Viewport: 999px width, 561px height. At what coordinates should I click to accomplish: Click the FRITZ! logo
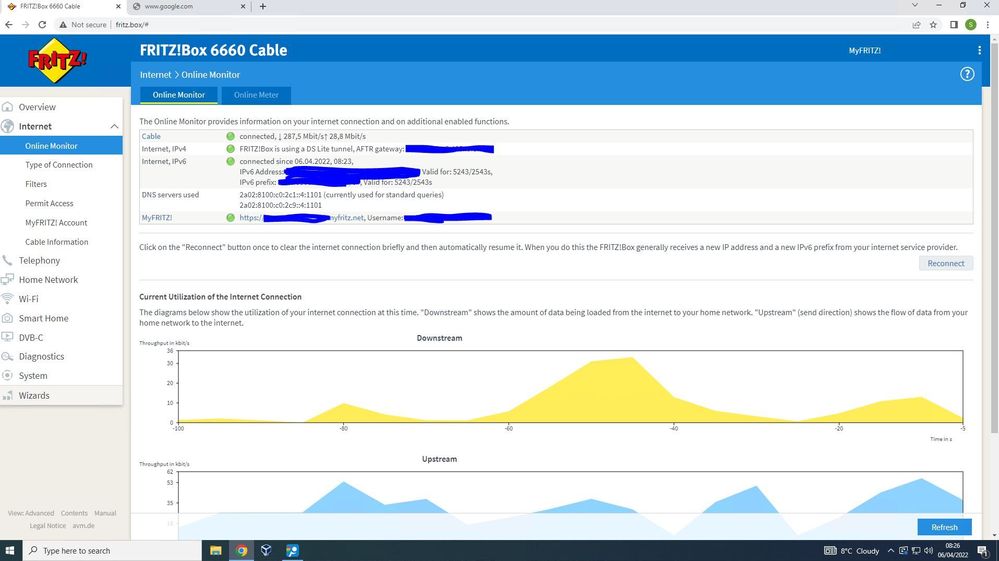pos(57,60)
